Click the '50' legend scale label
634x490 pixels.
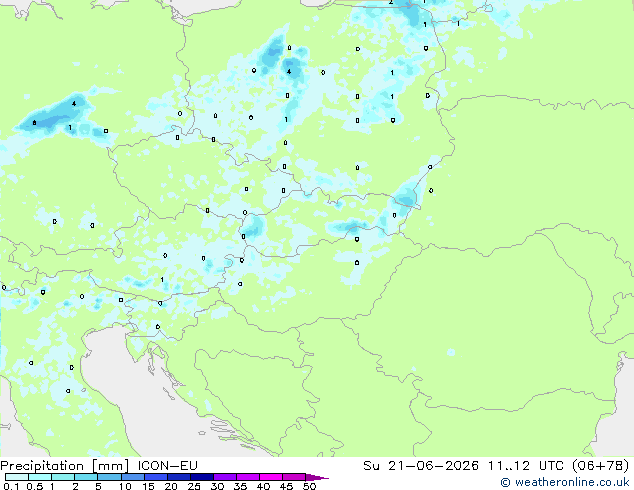pos(309,486)
